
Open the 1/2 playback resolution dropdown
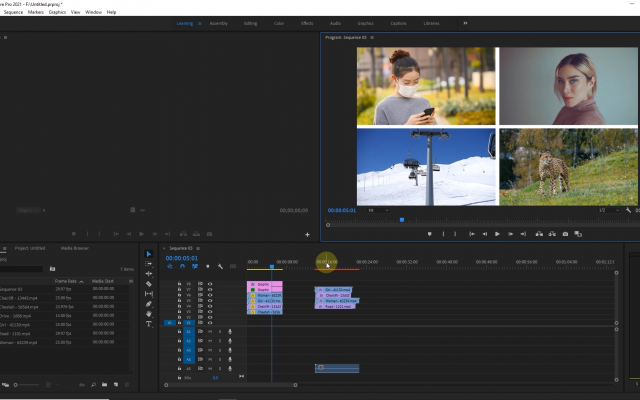609,210
